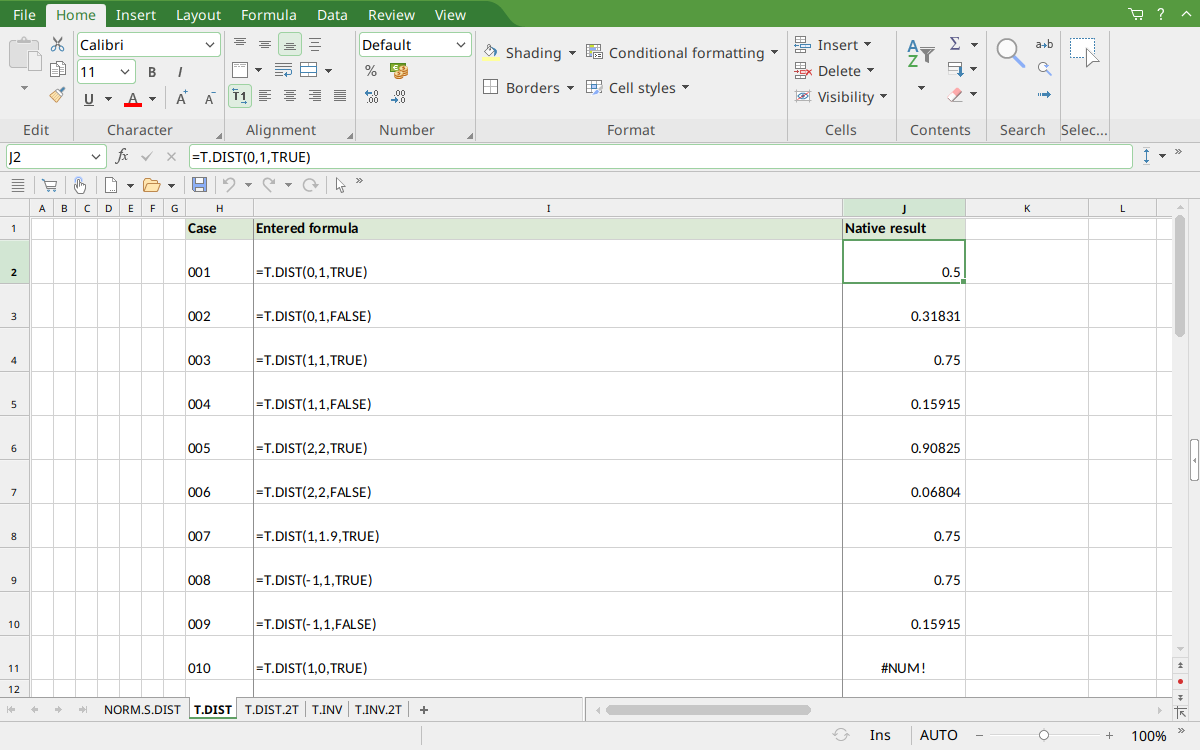Click the shopping cart icon in title bar
Screen dimensions: 1200x750
[x=1136, y=15]
